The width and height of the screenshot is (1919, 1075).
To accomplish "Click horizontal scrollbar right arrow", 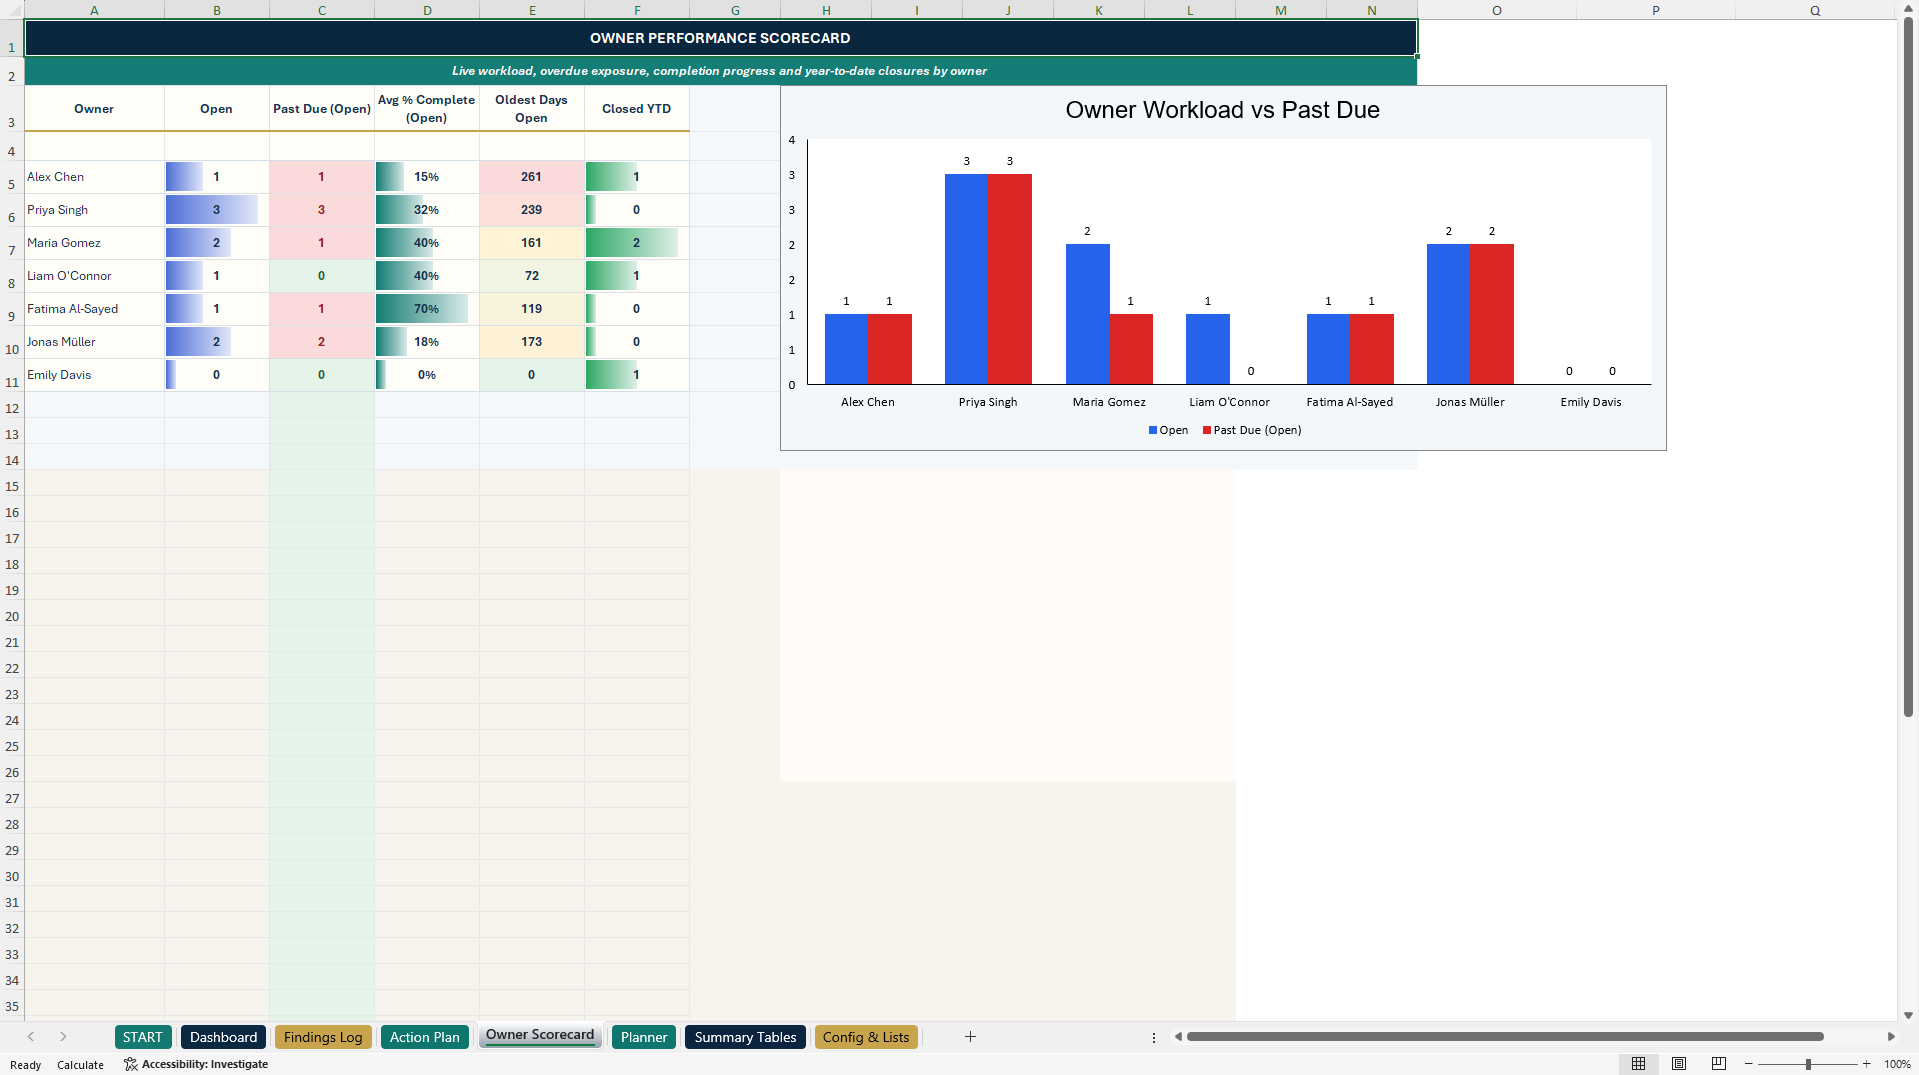I will (x=1891, y=1037).
